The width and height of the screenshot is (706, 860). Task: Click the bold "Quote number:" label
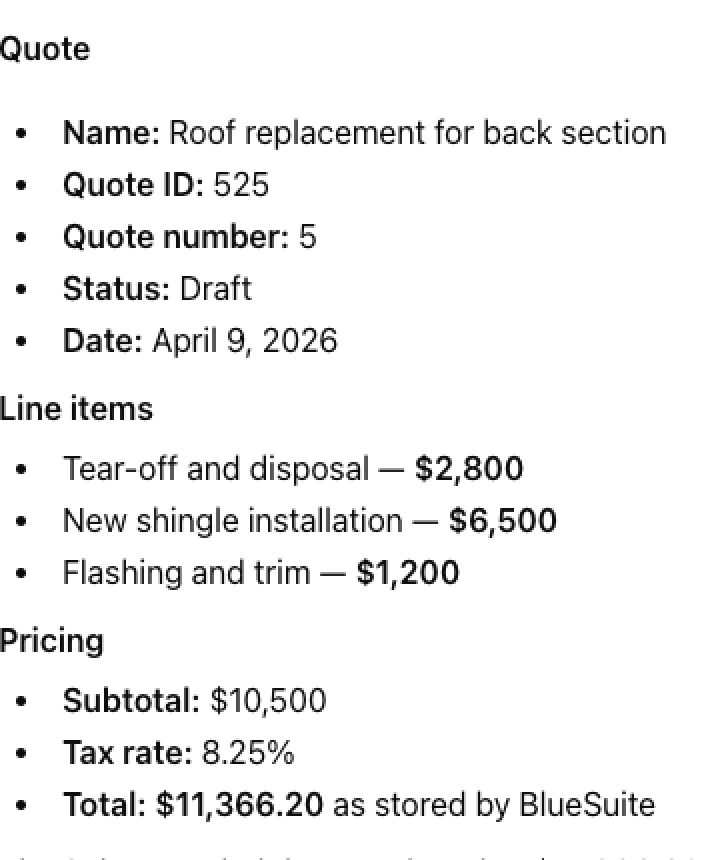pyautogui.click(x=175, y=237)
